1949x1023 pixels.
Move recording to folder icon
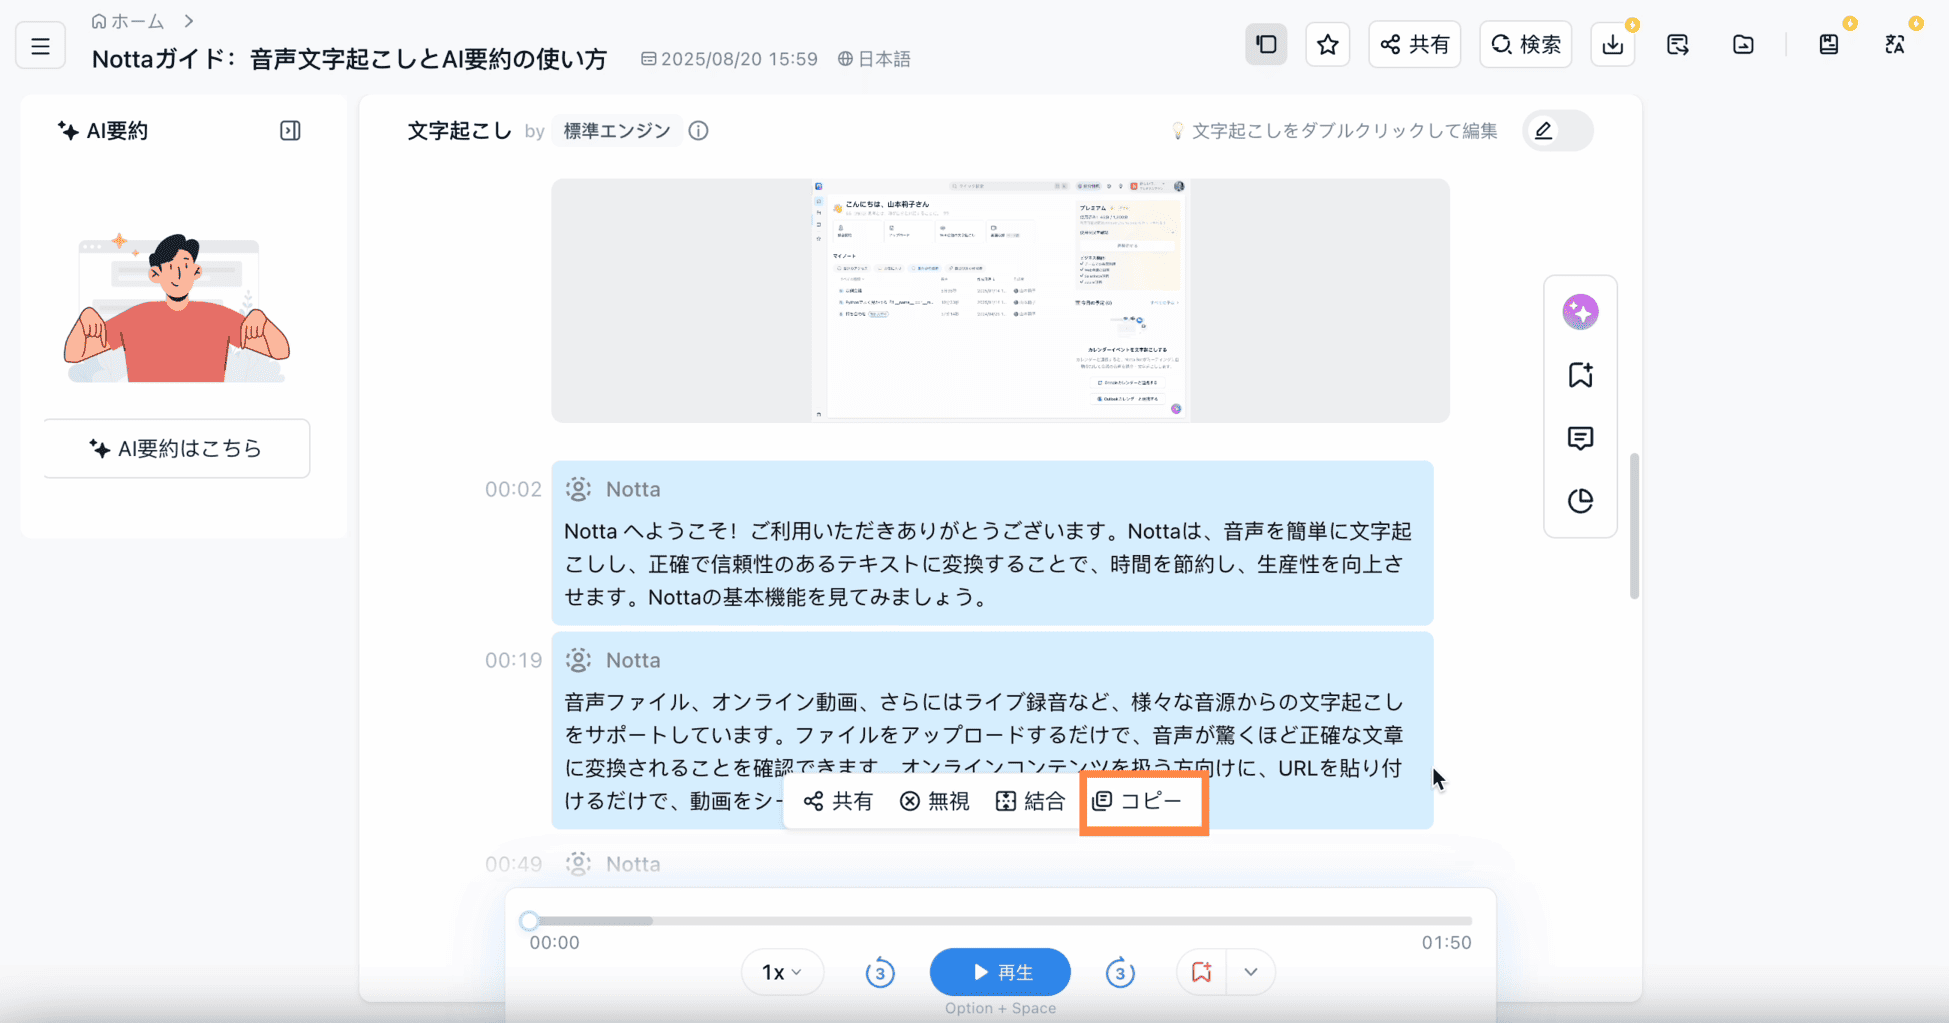coord(1743,45)
